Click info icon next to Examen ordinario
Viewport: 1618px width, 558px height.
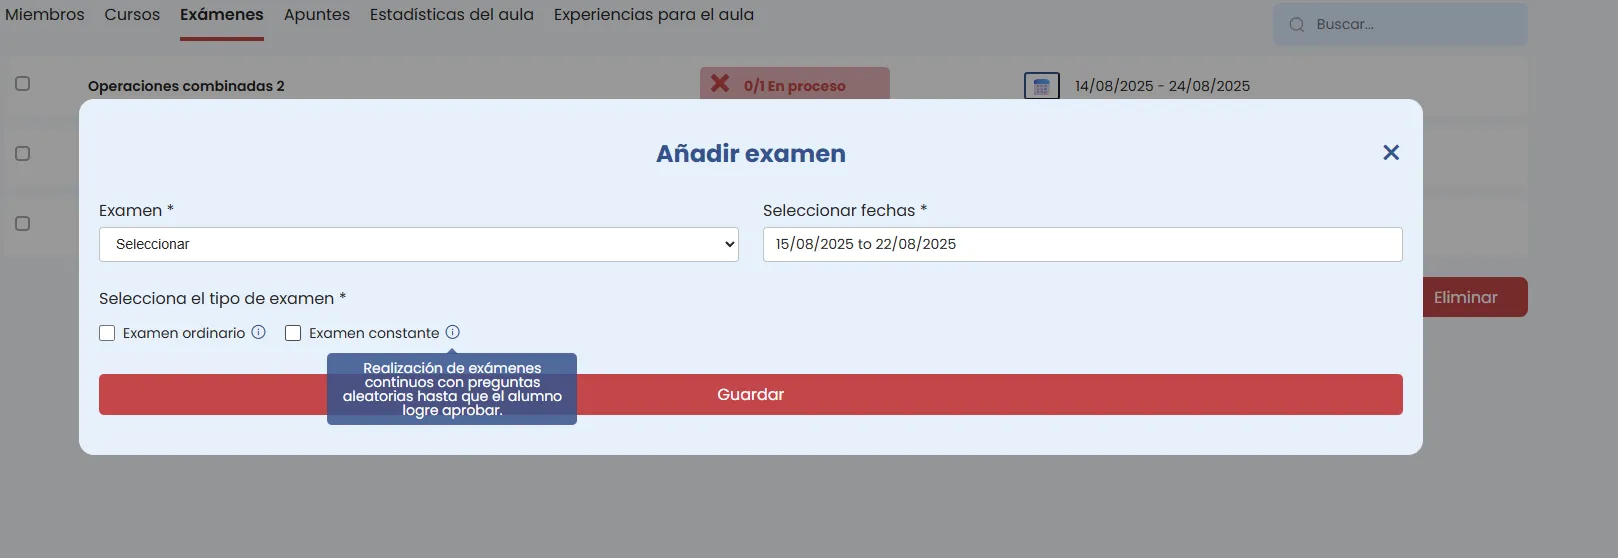tap(258, 332)
